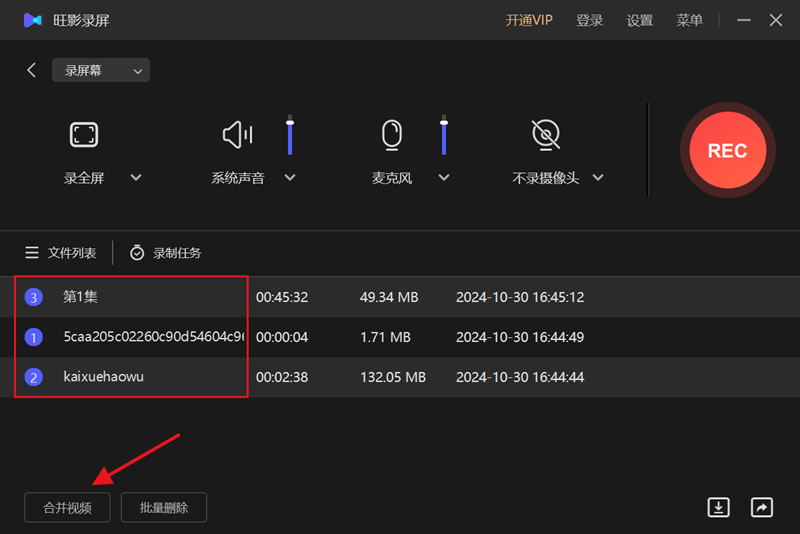Expand the 录全屏 dropdown arrow
The height and width of the screenshot is (534, 800).
coord(136,177)
